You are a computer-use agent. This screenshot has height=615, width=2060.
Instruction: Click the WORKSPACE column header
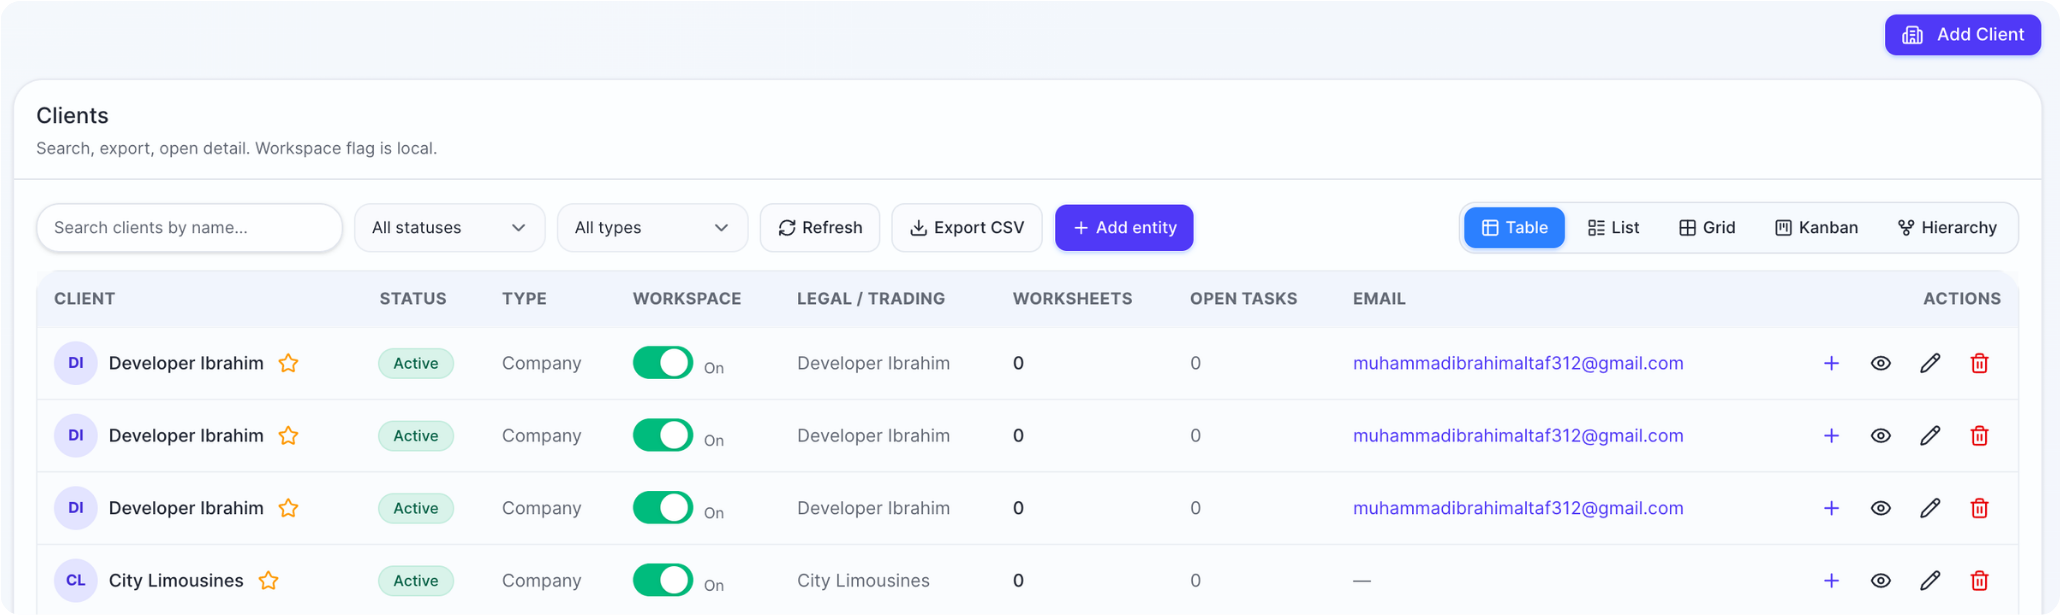click(687, 299)
